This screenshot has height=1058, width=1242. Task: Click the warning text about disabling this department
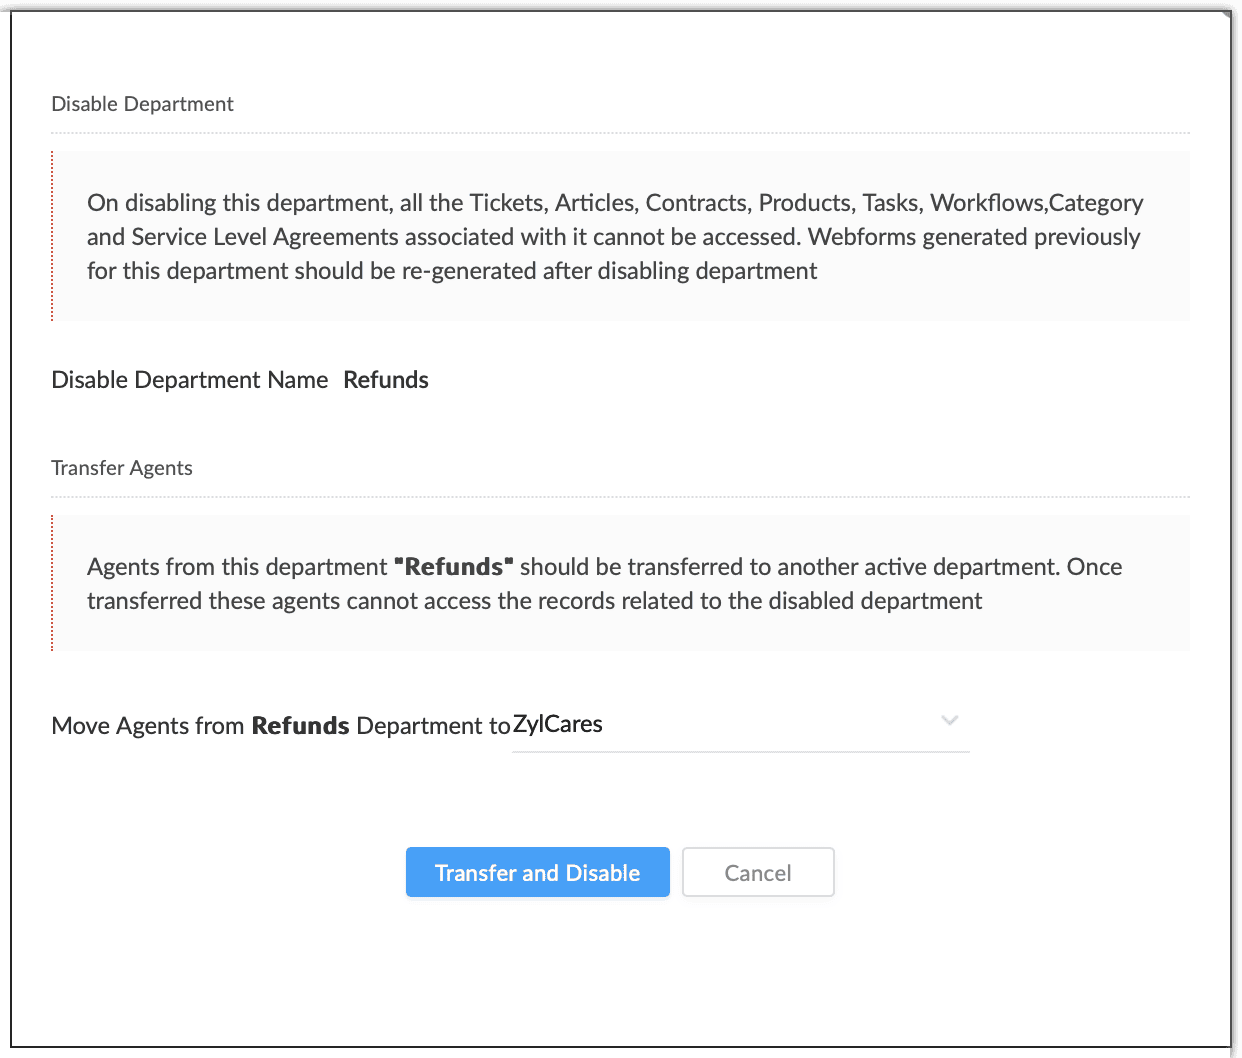615,237
